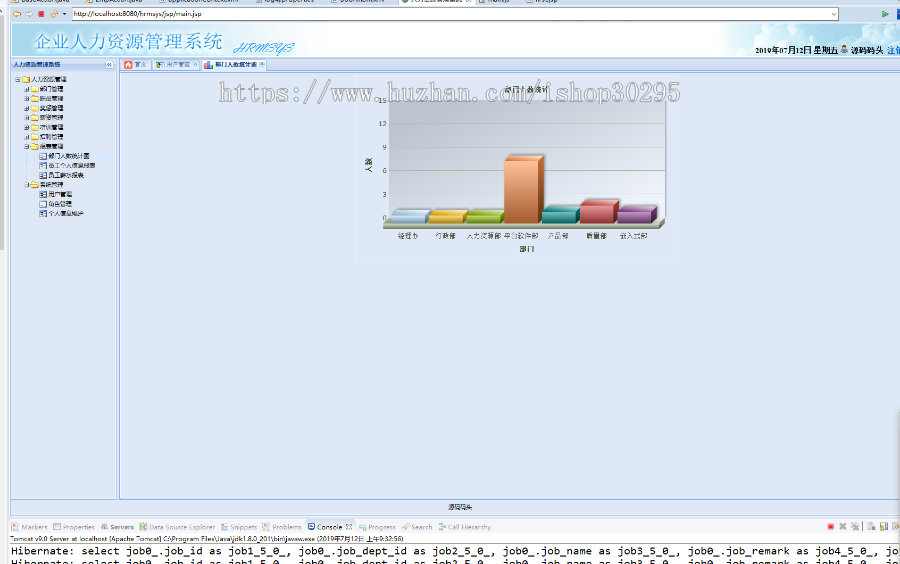This screenshot has height=564, width=900.
Task: Collapse the 报表管理 folder
Action: pos(26,146)
